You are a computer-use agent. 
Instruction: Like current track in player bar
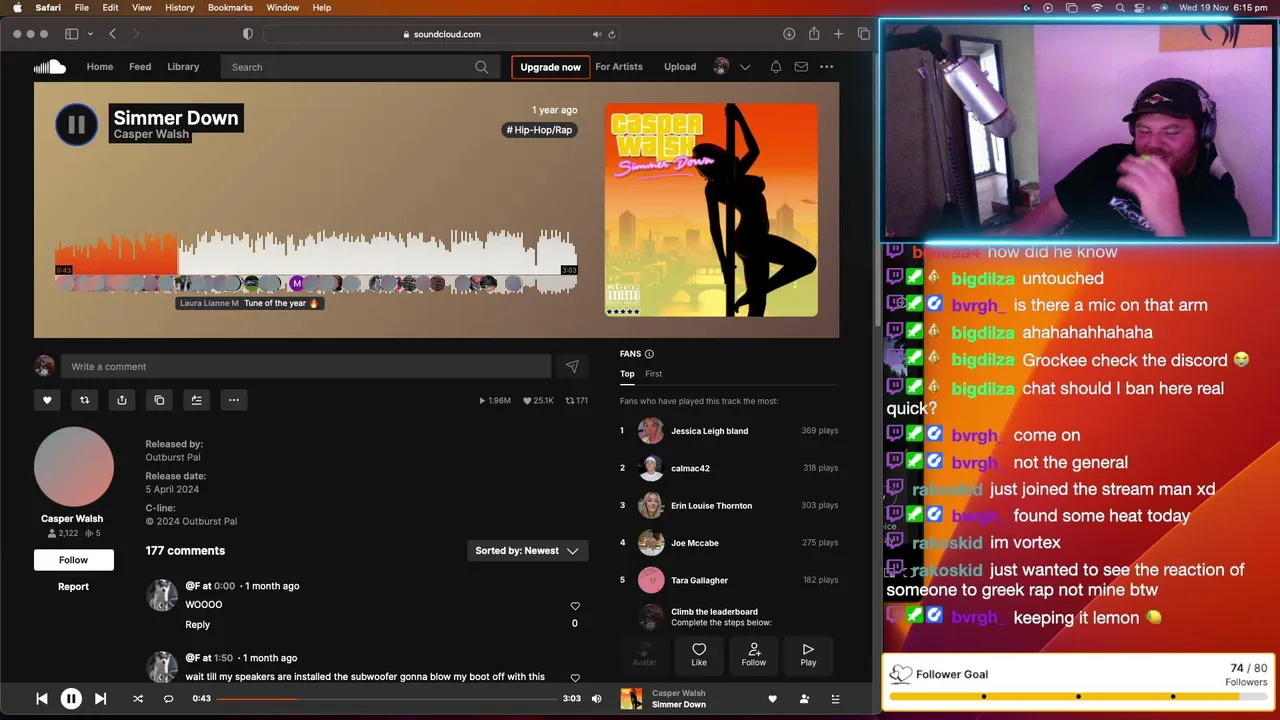coord(772,699)
